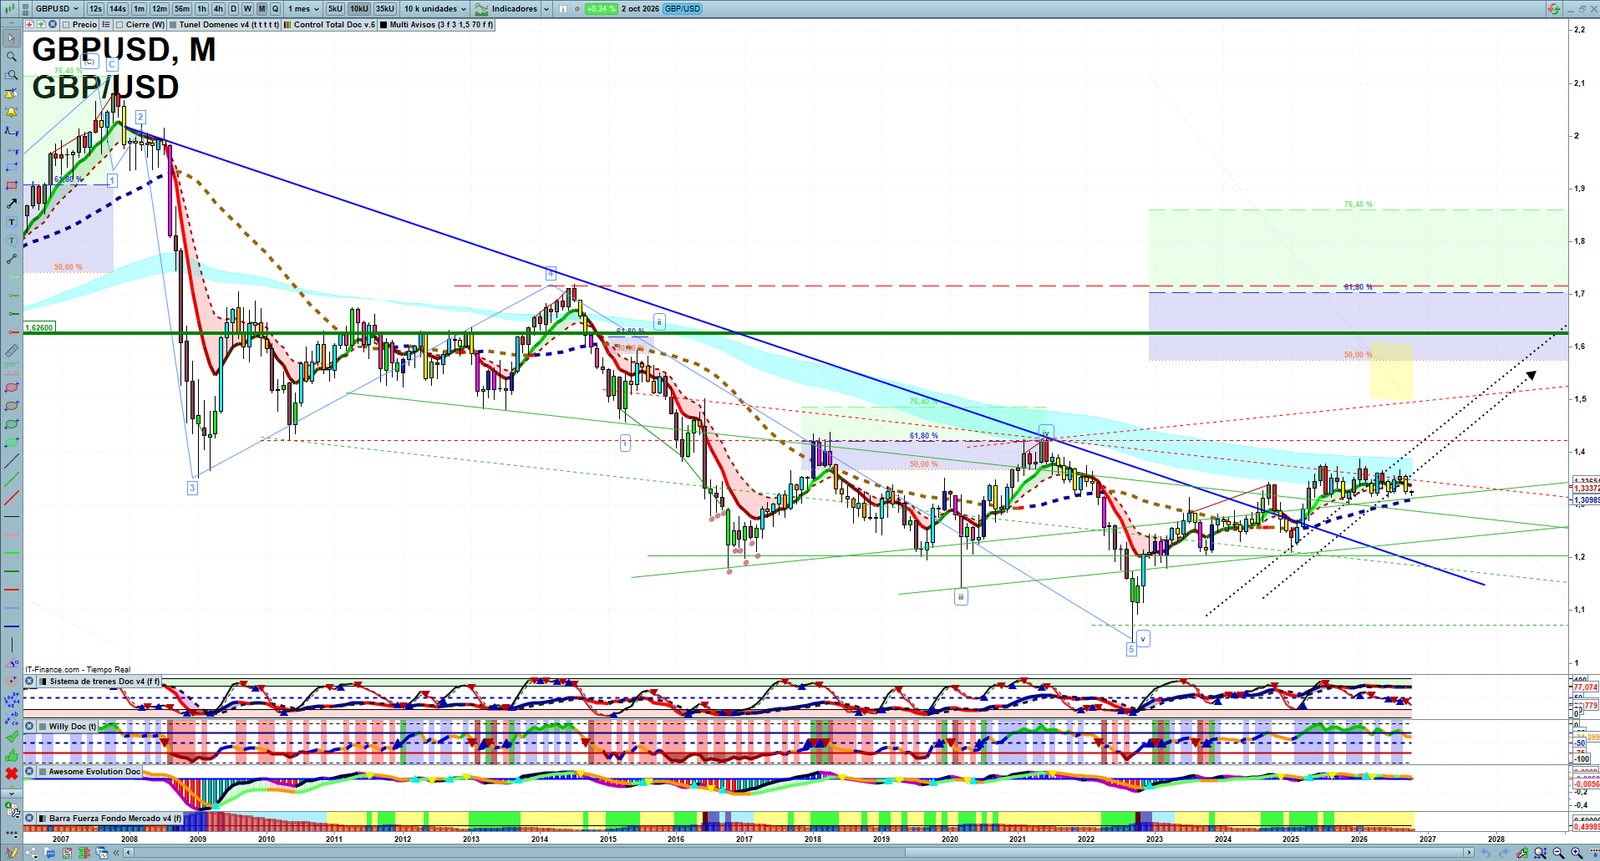The width and height of the screenshot is (1600, 861).
Task: Select the square T text tool
Action: click(11, 222)
